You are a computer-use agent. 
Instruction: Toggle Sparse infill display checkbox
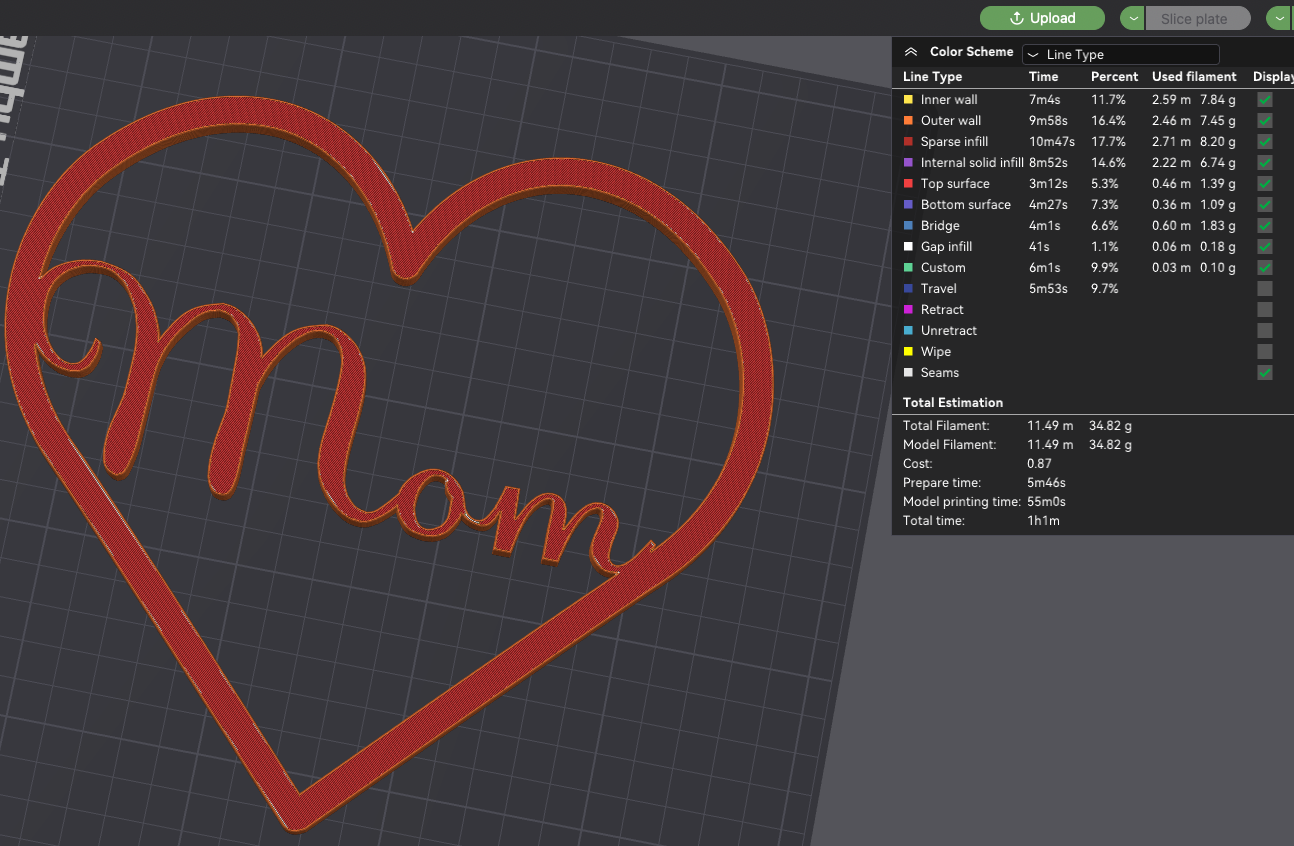1265,142
